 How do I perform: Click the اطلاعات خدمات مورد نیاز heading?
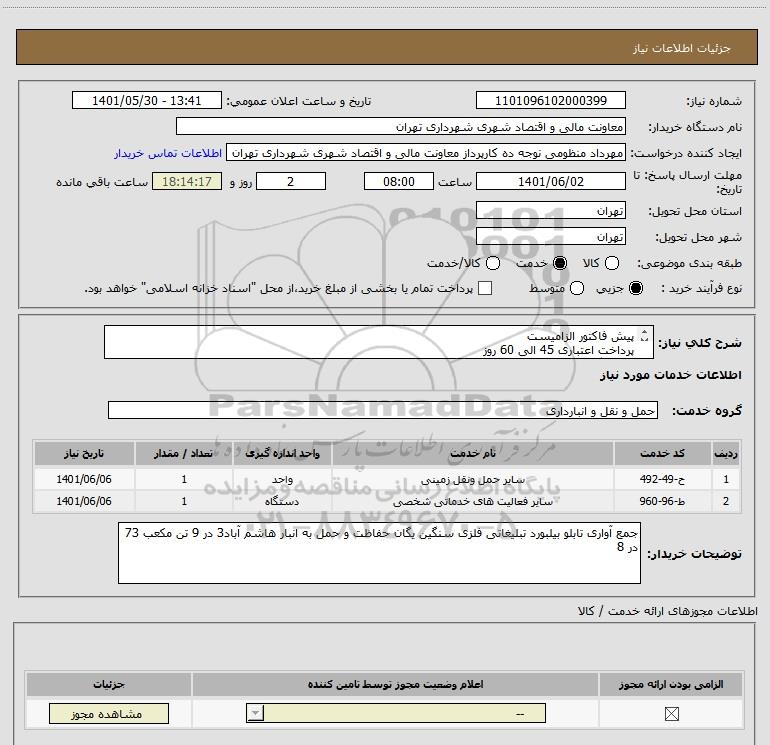point(670,375)
